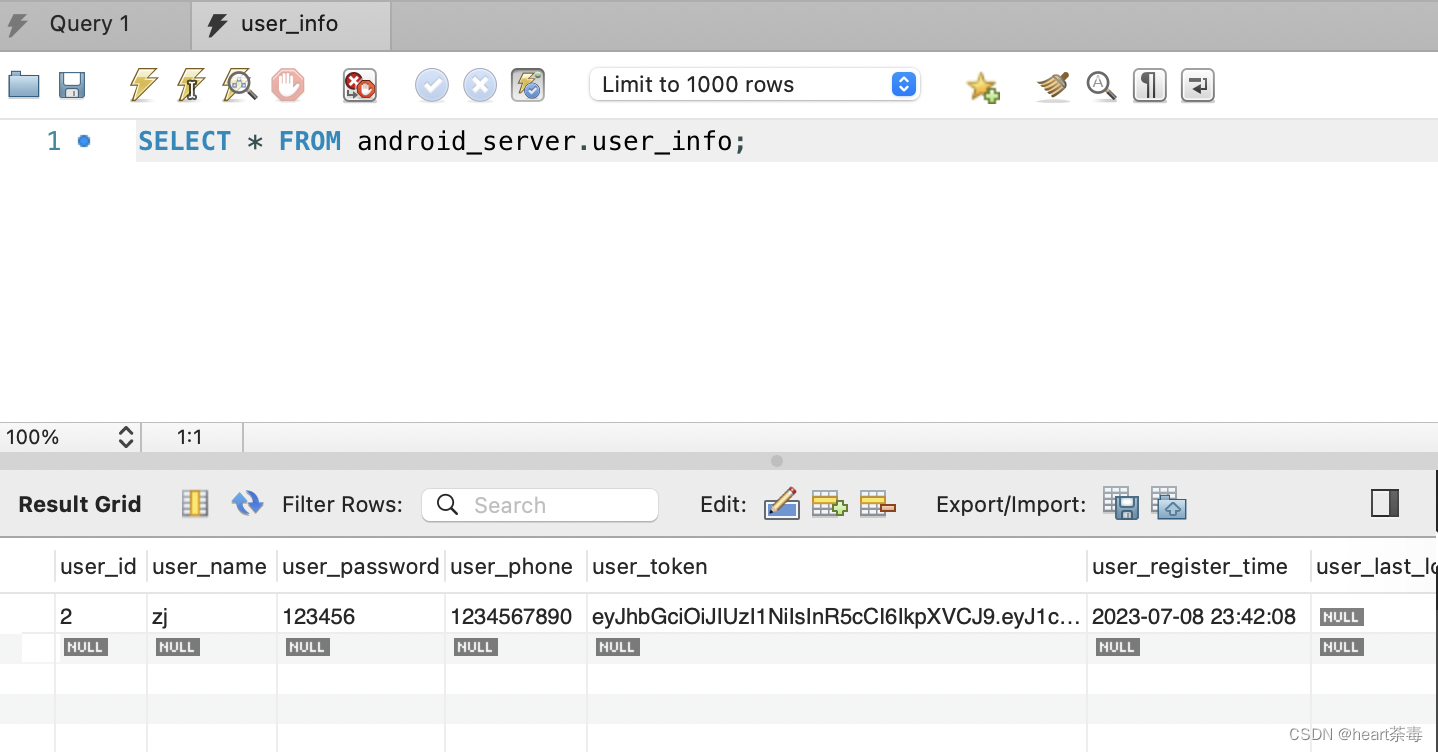Click the Search filter rows field
Screen dimensions: 1438x752
click(540, 504)
